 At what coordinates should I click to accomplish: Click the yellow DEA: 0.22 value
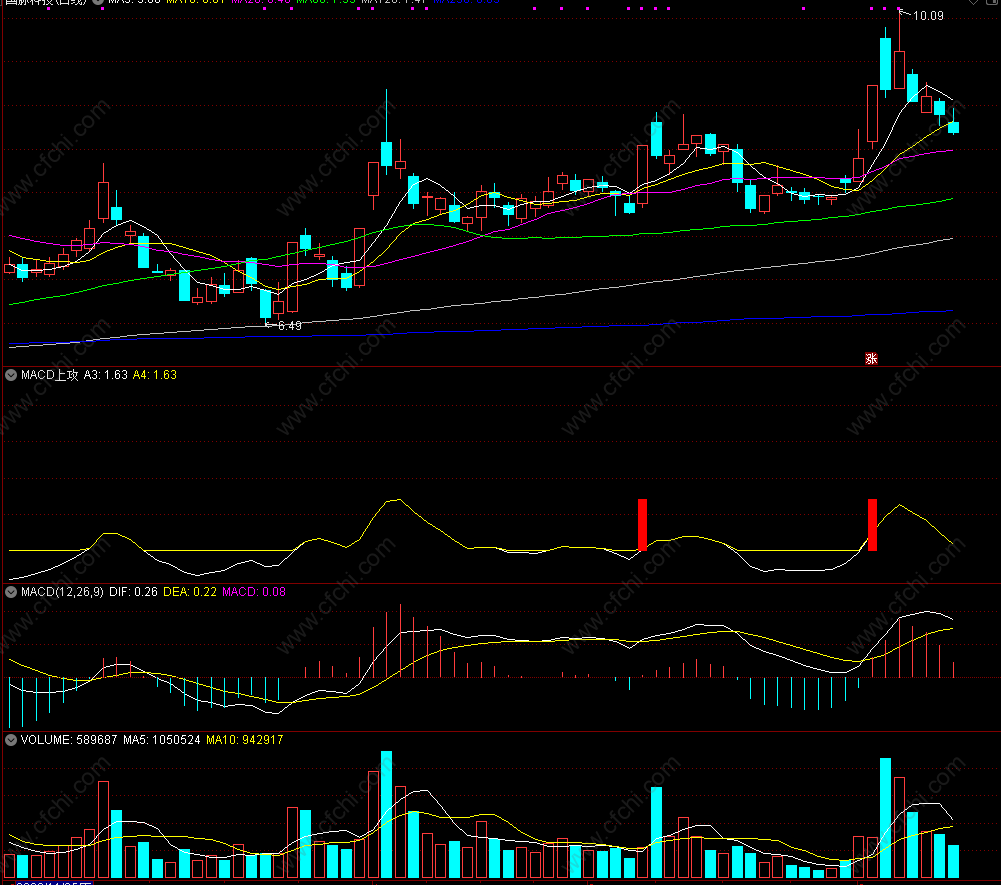pos(190,592)
